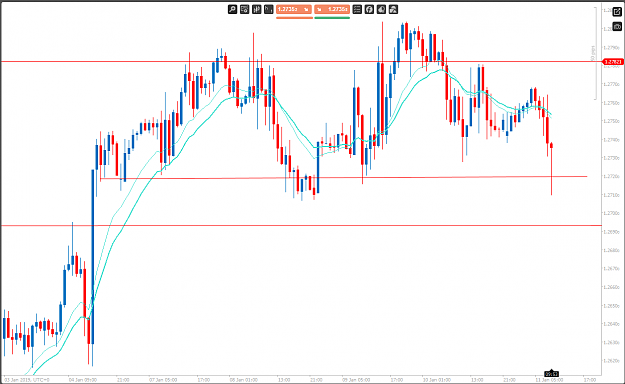Click the 1.2790 price axis label
Screen dimensions: 625x384
coord(612,47)
